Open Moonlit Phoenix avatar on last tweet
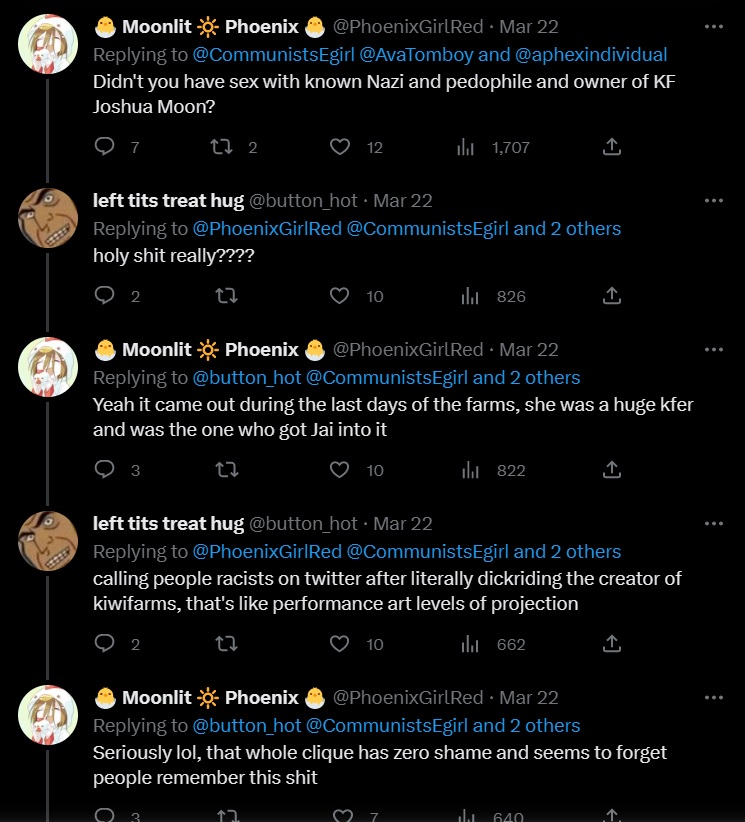Image resolution: width=745 pixels, height=822 pixels. (x=48, y=715)
